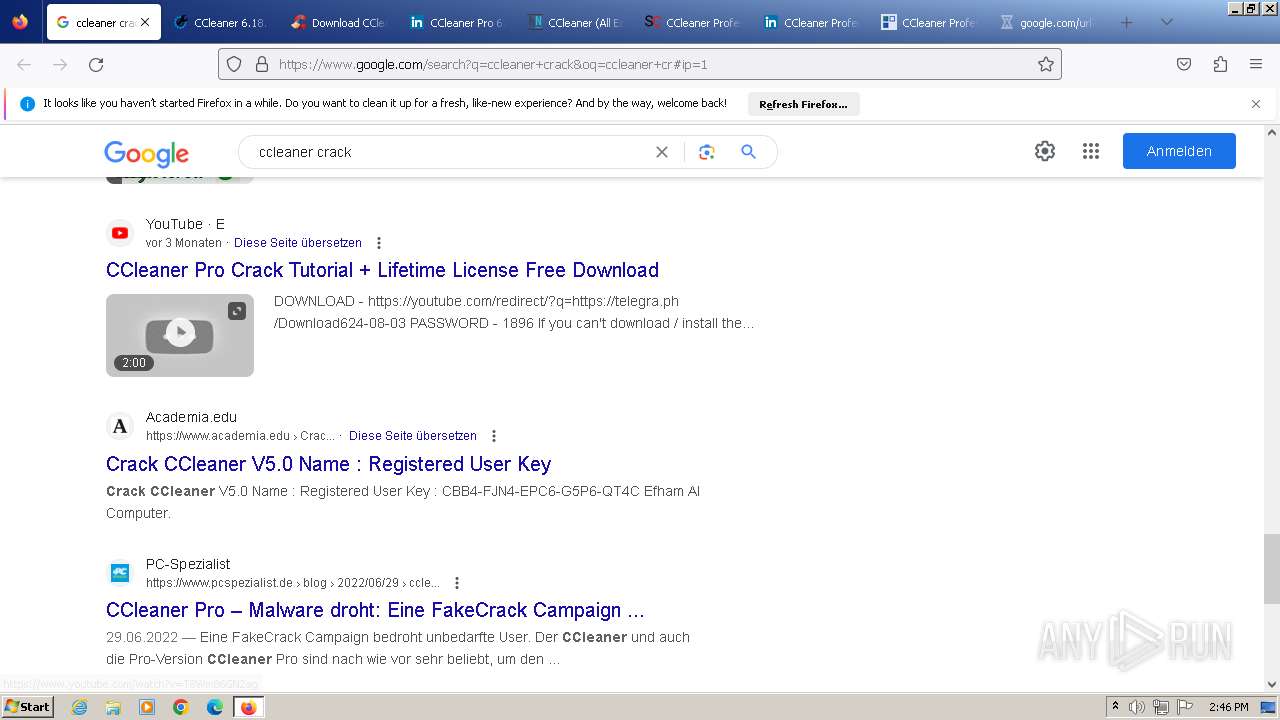The height and width of the screenshot is (720, 1280).
Task: Open a new browser tab
Action: click(x=1127, y=22)
